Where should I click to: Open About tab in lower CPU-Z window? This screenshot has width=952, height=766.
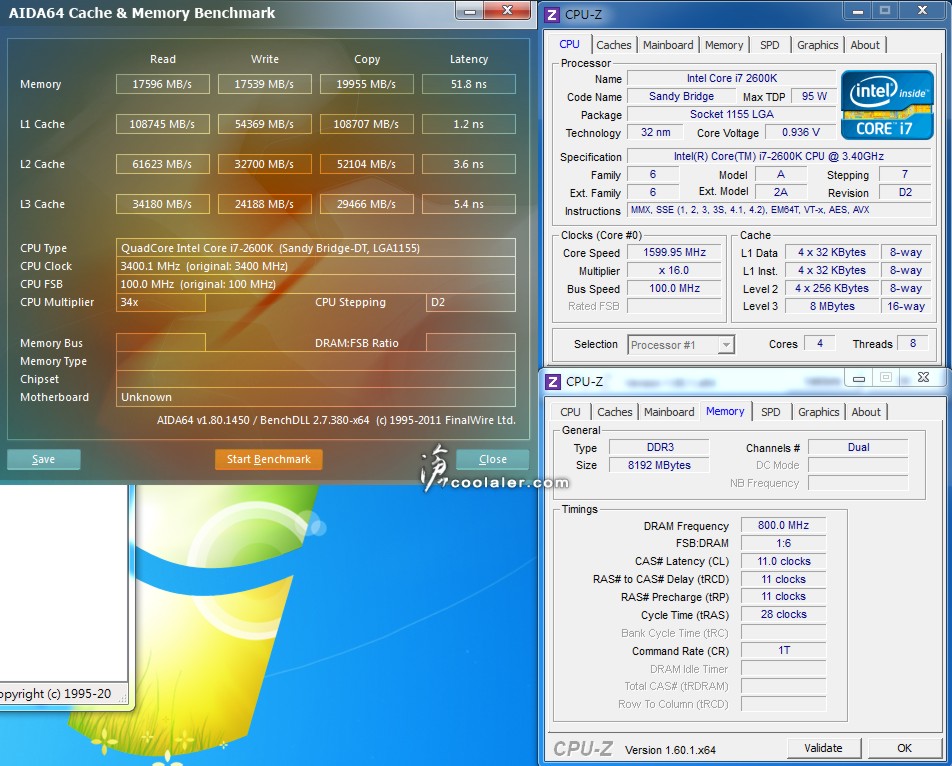(866, 412)
